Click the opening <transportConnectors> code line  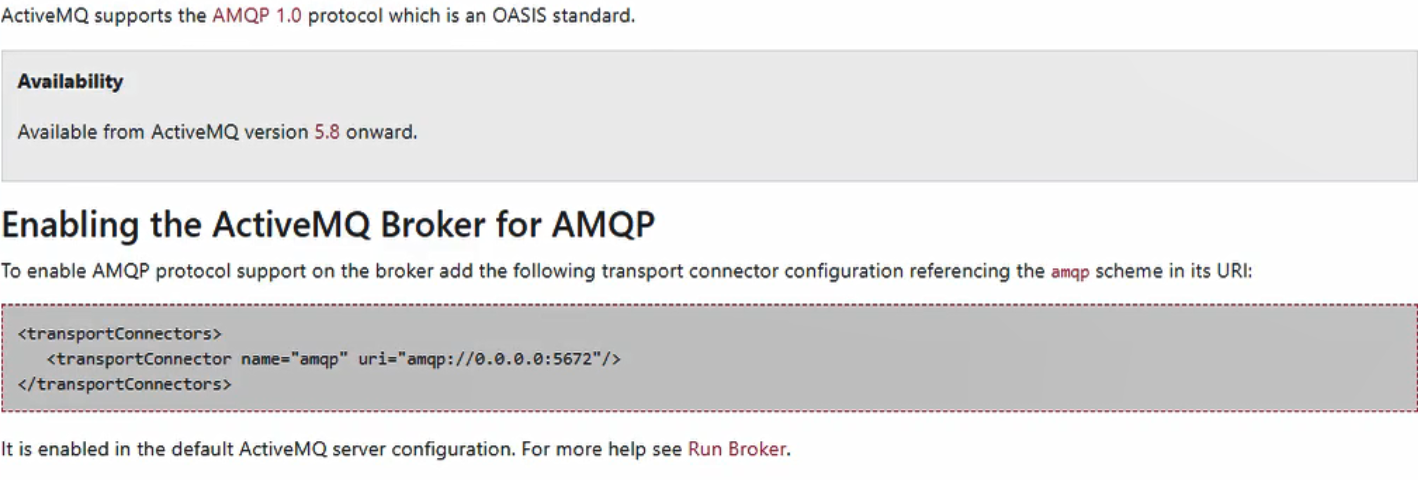(x=120, y=333)
